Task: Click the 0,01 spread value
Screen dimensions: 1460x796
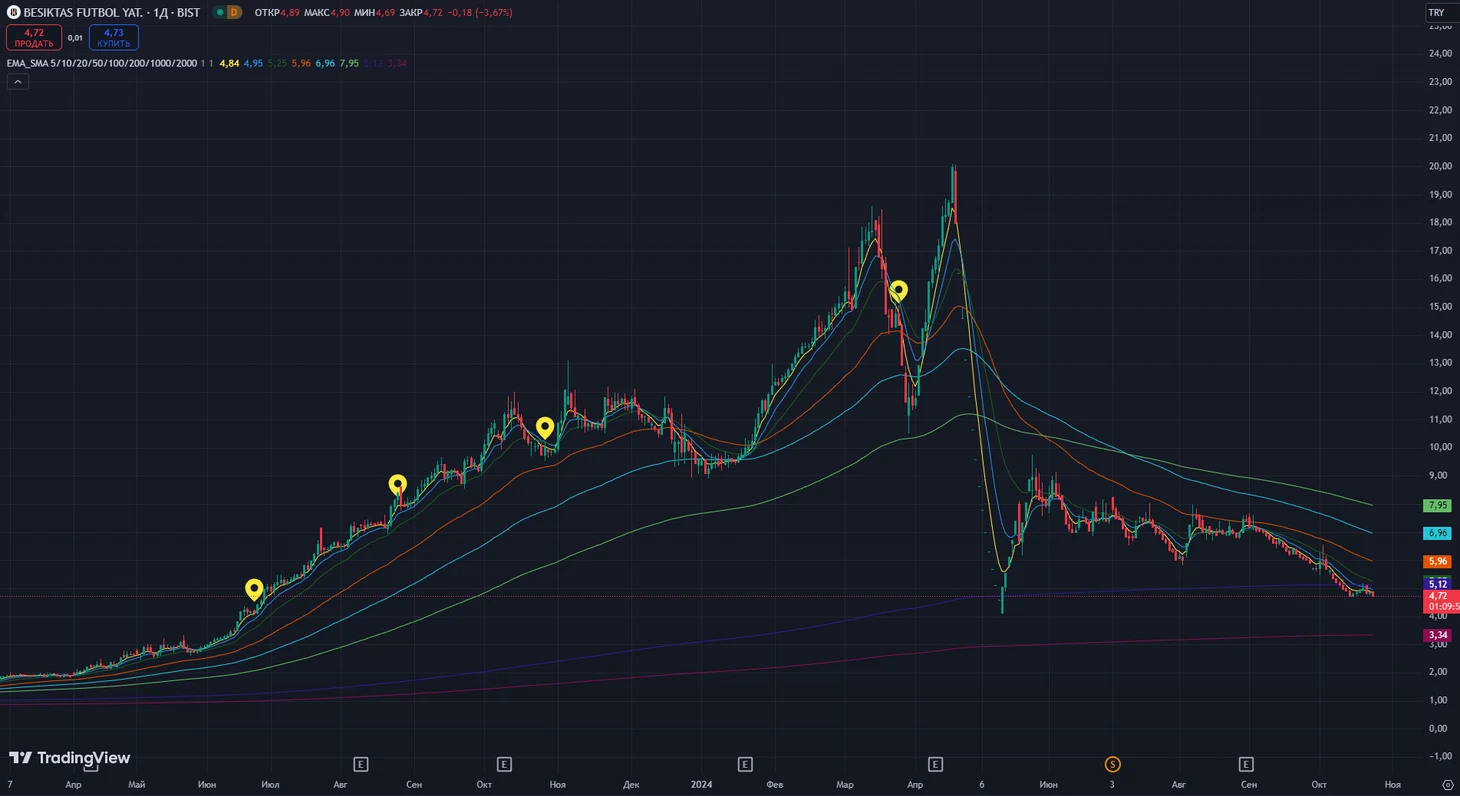Action: [x=75, y=38]
